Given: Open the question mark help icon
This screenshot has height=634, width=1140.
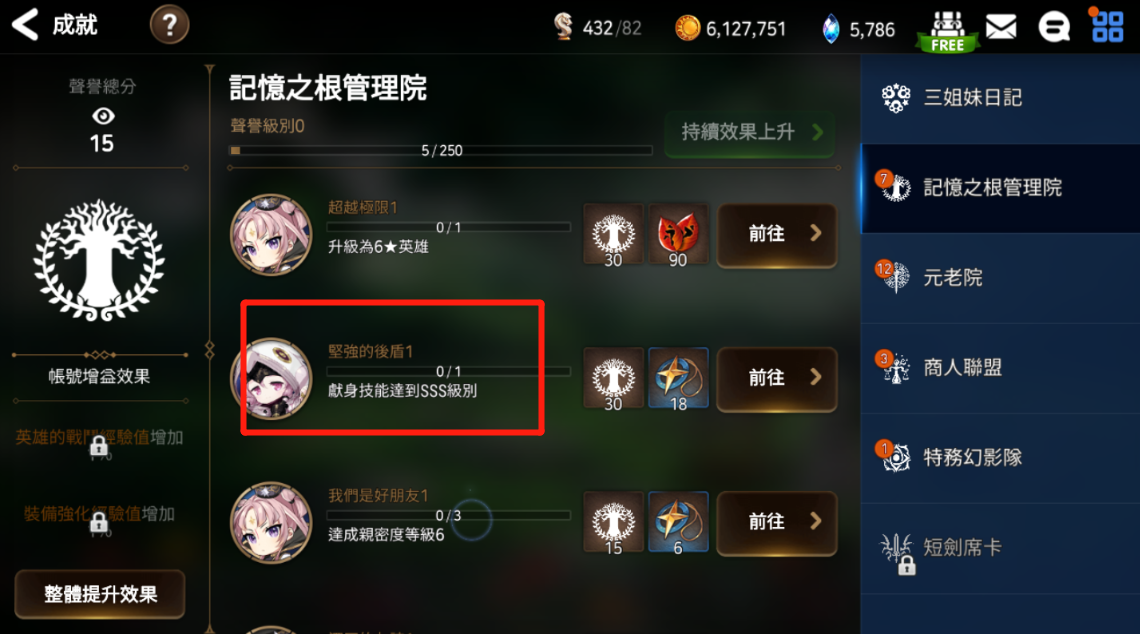Looking at the screenshot, I should coord(169,25).
